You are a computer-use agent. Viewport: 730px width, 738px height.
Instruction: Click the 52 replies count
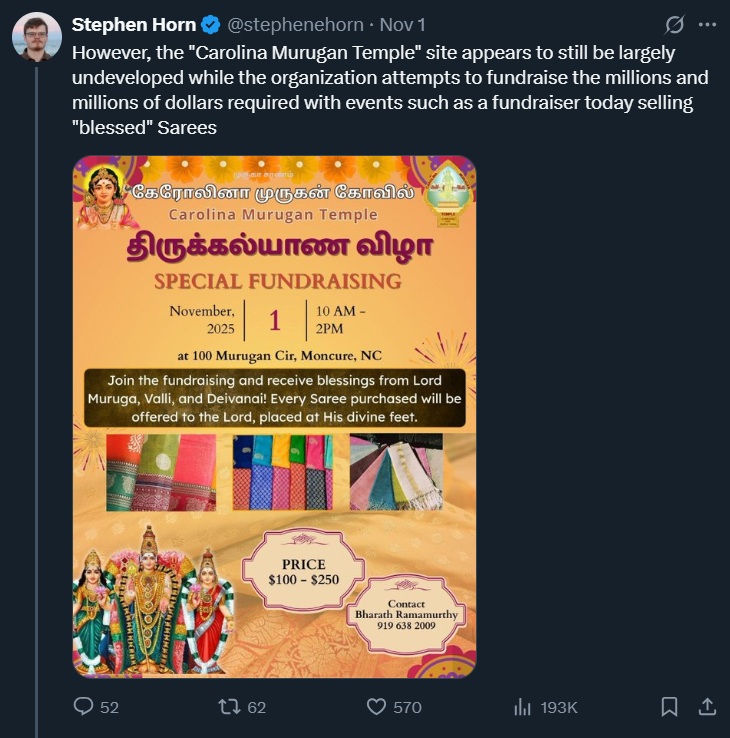(x=109, y=707)
